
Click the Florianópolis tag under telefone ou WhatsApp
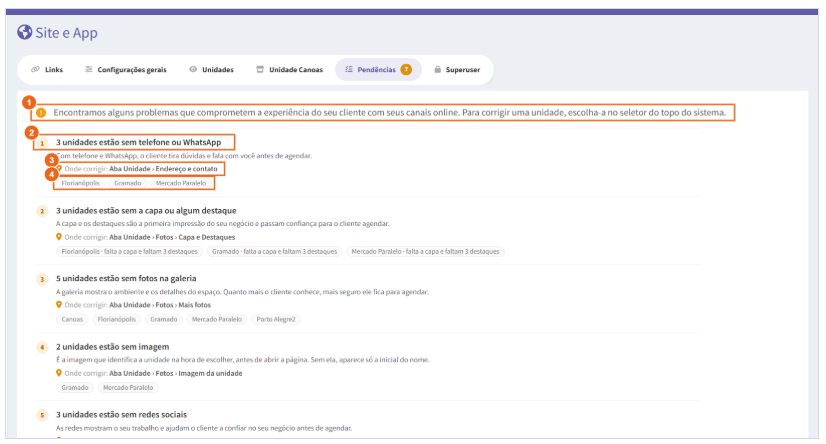pyautogui.click(x=81, y=183)
